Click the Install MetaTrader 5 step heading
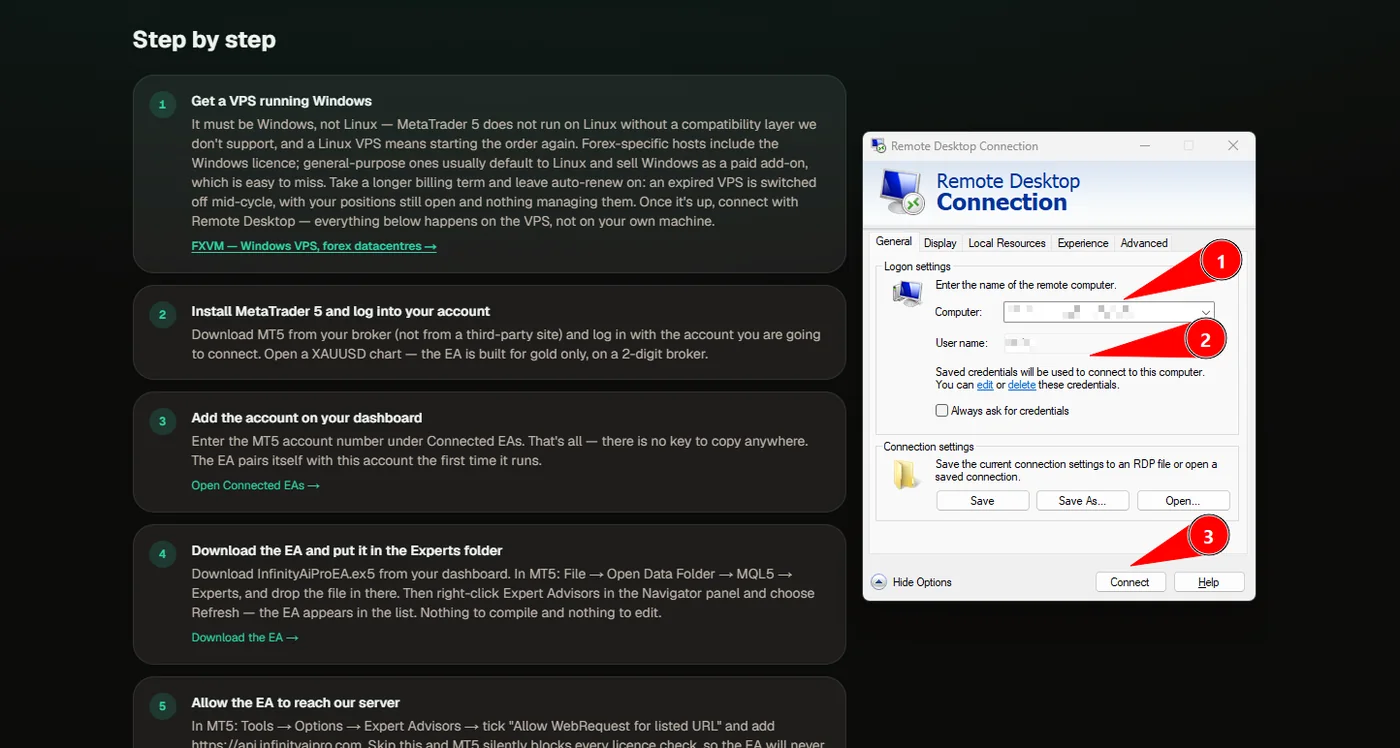 click(x=341, y=311)
